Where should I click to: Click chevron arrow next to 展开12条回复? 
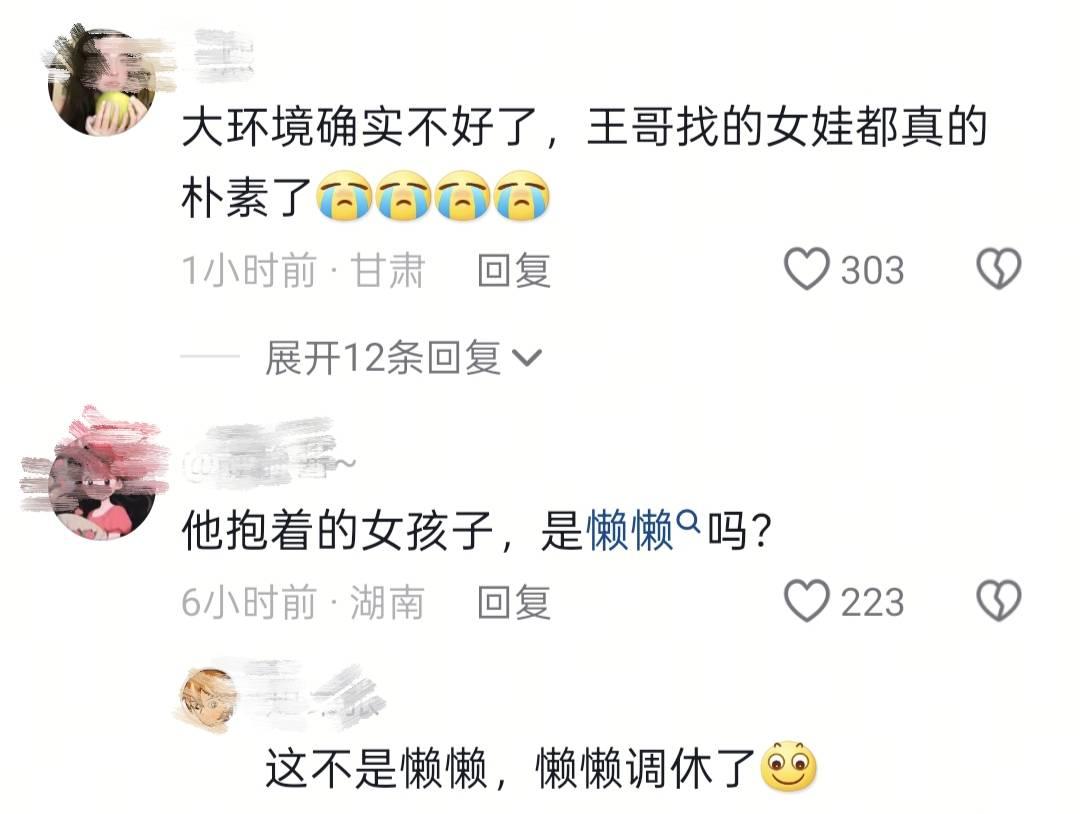pos(528,358)
